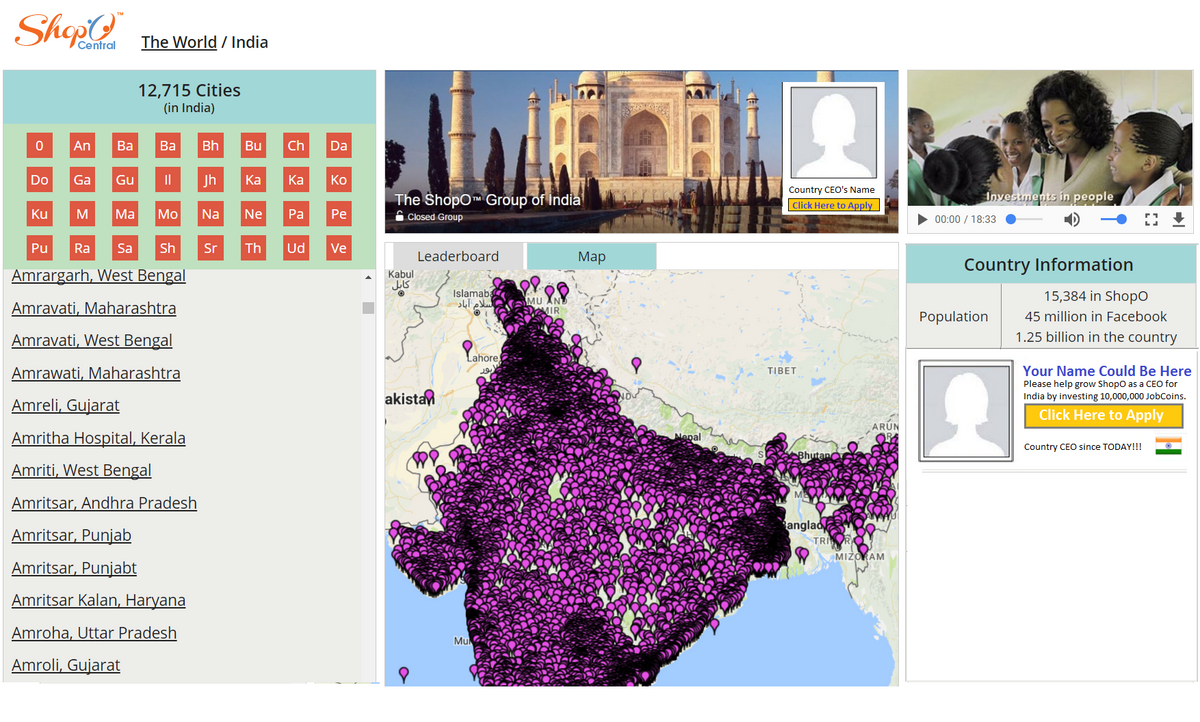
Task: Choose the Ko city index button
Action: (339, 180)
